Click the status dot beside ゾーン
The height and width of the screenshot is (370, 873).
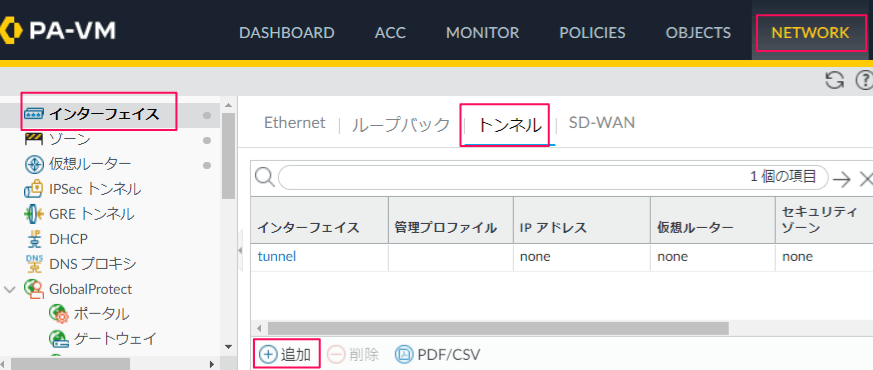tap(207, 141)
